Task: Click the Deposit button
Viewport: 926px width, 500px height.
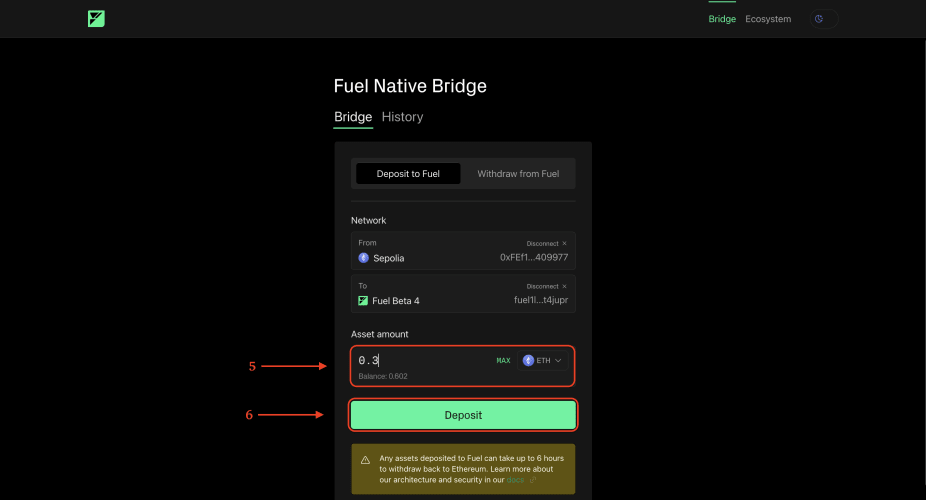Action: click(x=463, y=415)
